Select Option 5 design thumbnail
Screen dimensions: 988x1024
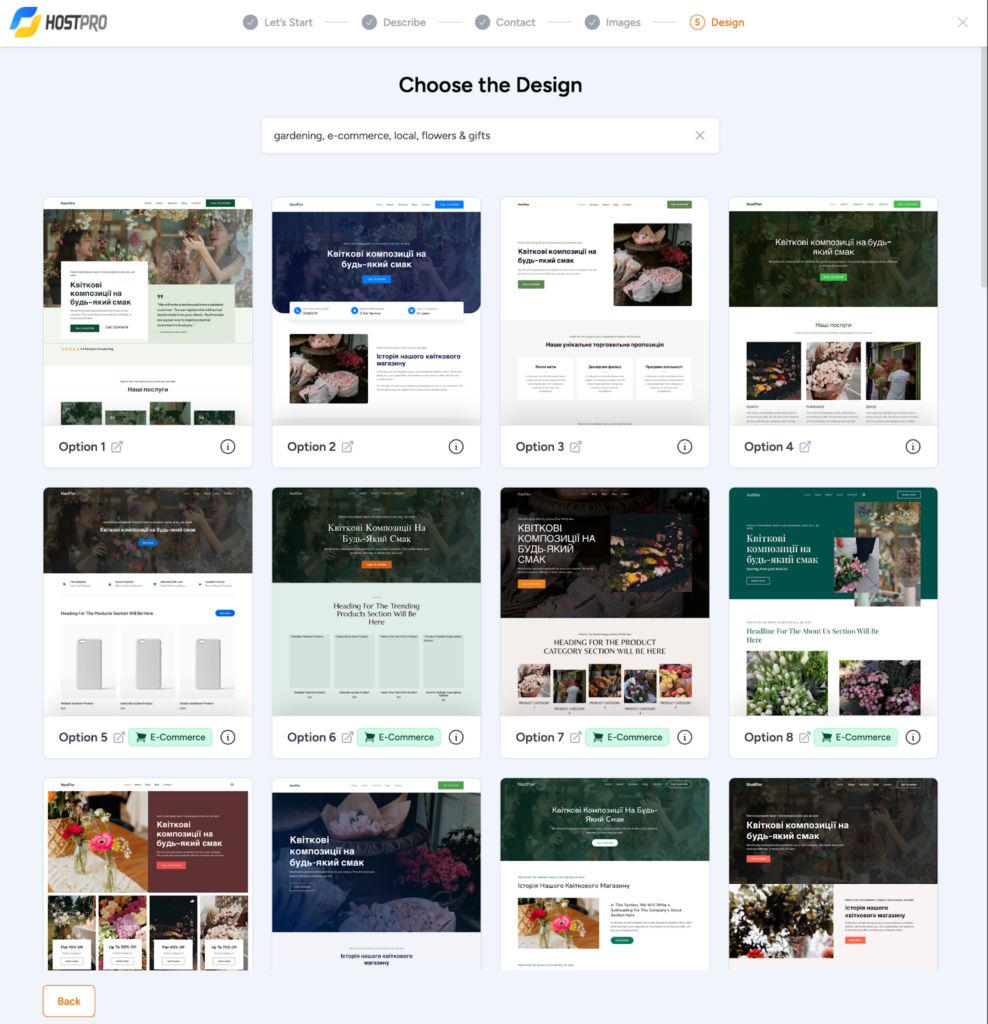148,602
